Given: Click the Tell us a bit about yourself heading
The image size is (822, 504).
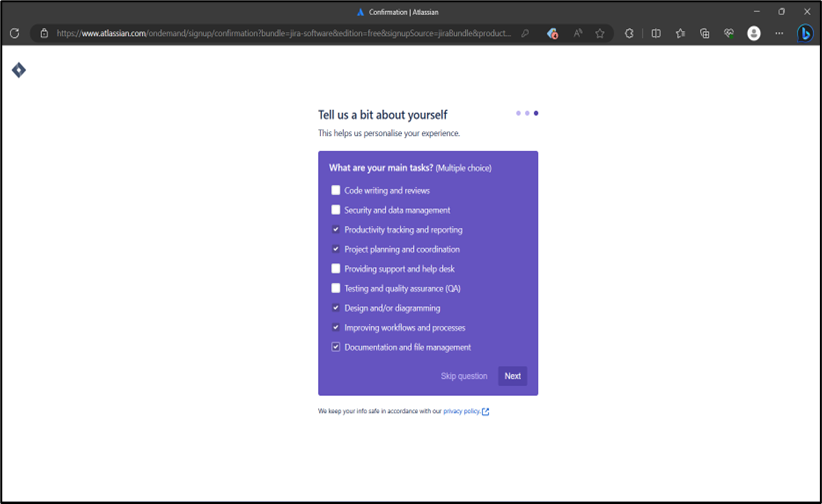Looking at the screenshot, I should tap(383, 115).
